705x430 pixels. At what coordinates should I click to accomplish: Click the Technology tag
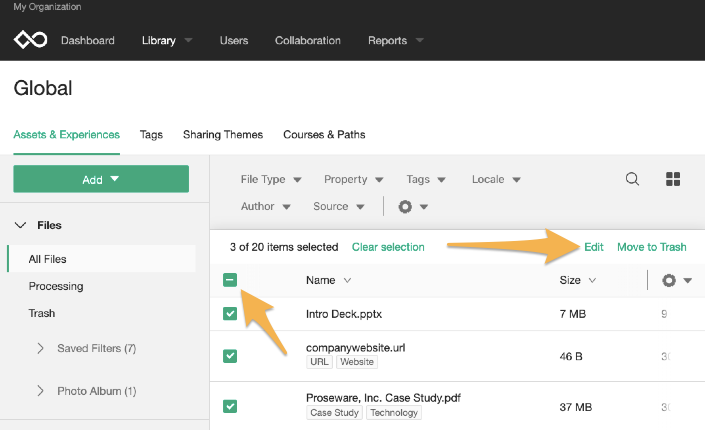click(394, 412)
